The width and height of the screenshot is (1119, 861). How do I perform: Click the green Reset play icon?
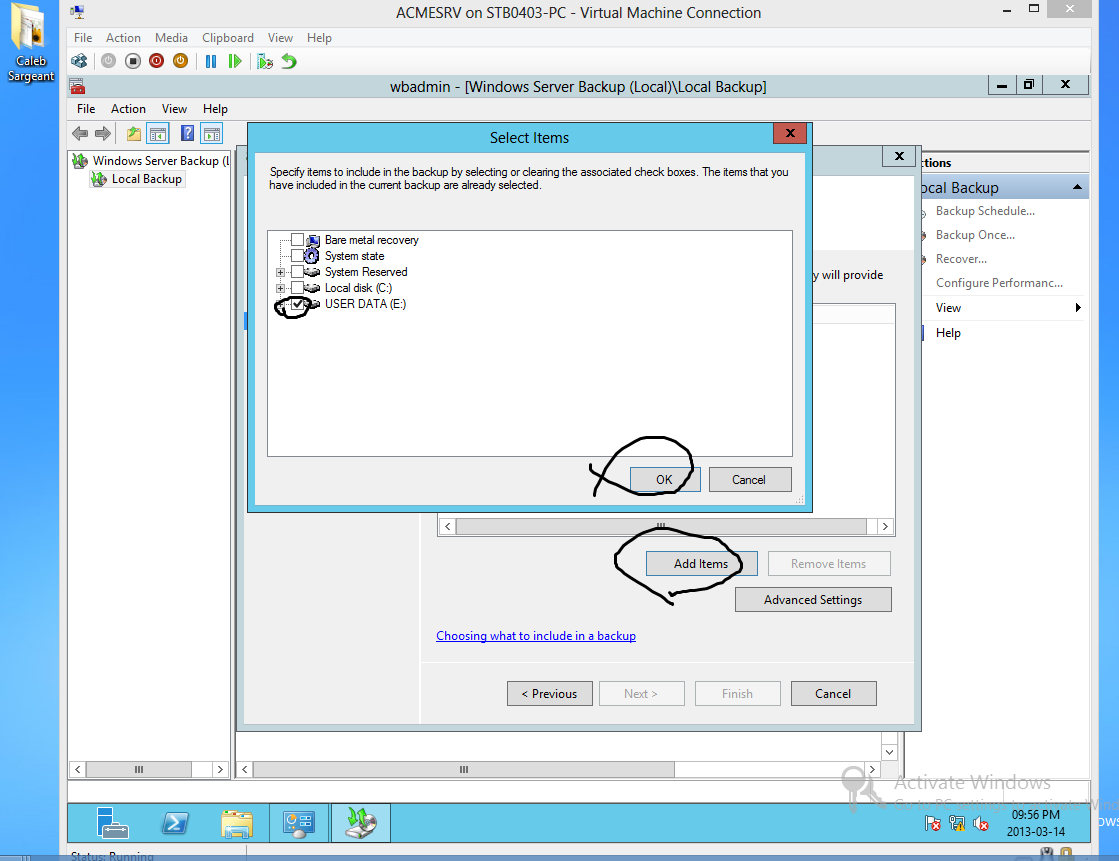(235, 61)
